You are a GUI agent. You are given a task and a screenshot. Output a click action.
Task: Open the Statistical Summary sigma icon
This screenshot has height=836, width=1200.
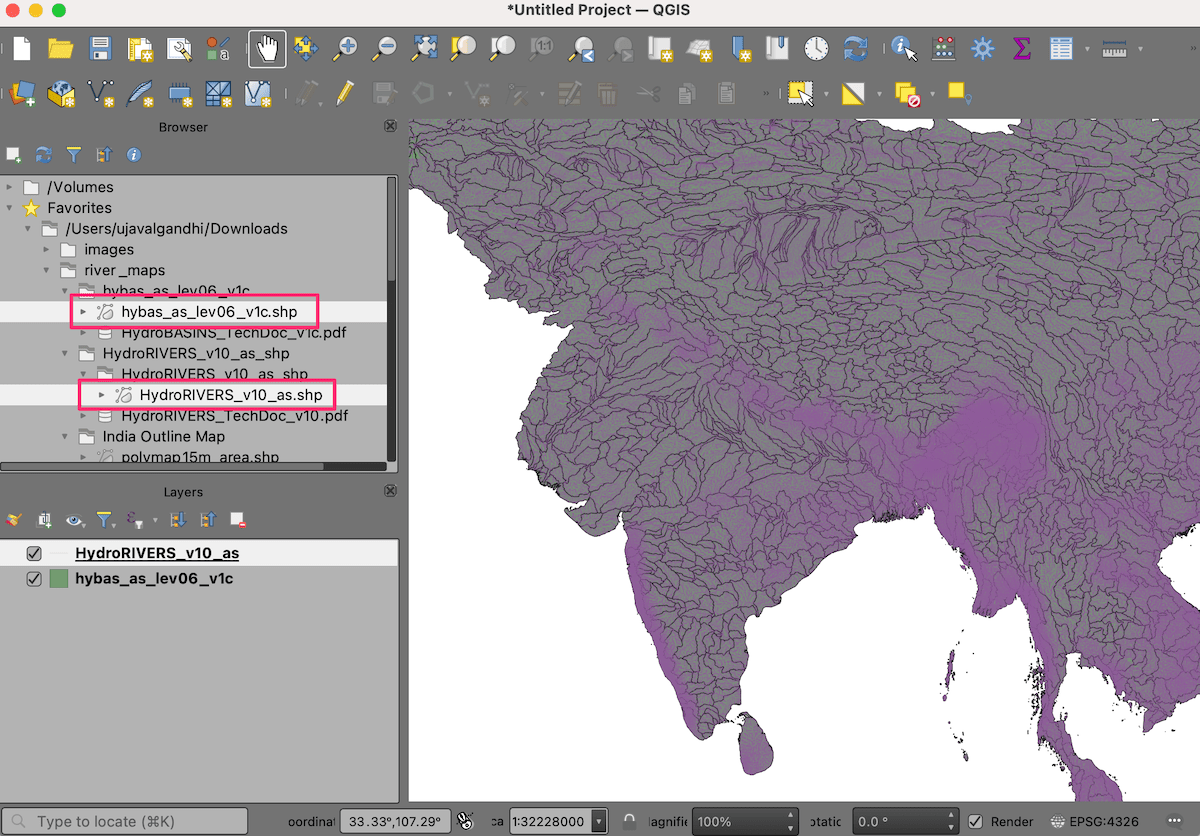[1021, 48]
